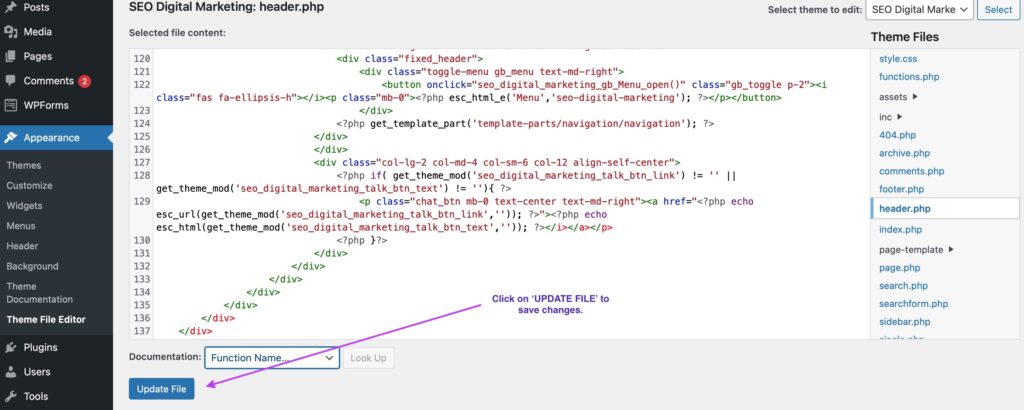Open page.php in Theme Files
This screenshot has width=1024, height=410.
tap(899, 268)
